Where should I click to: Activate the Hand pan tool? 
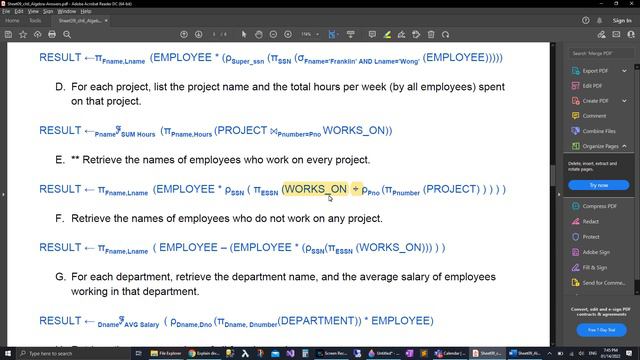tap(259, 35)
